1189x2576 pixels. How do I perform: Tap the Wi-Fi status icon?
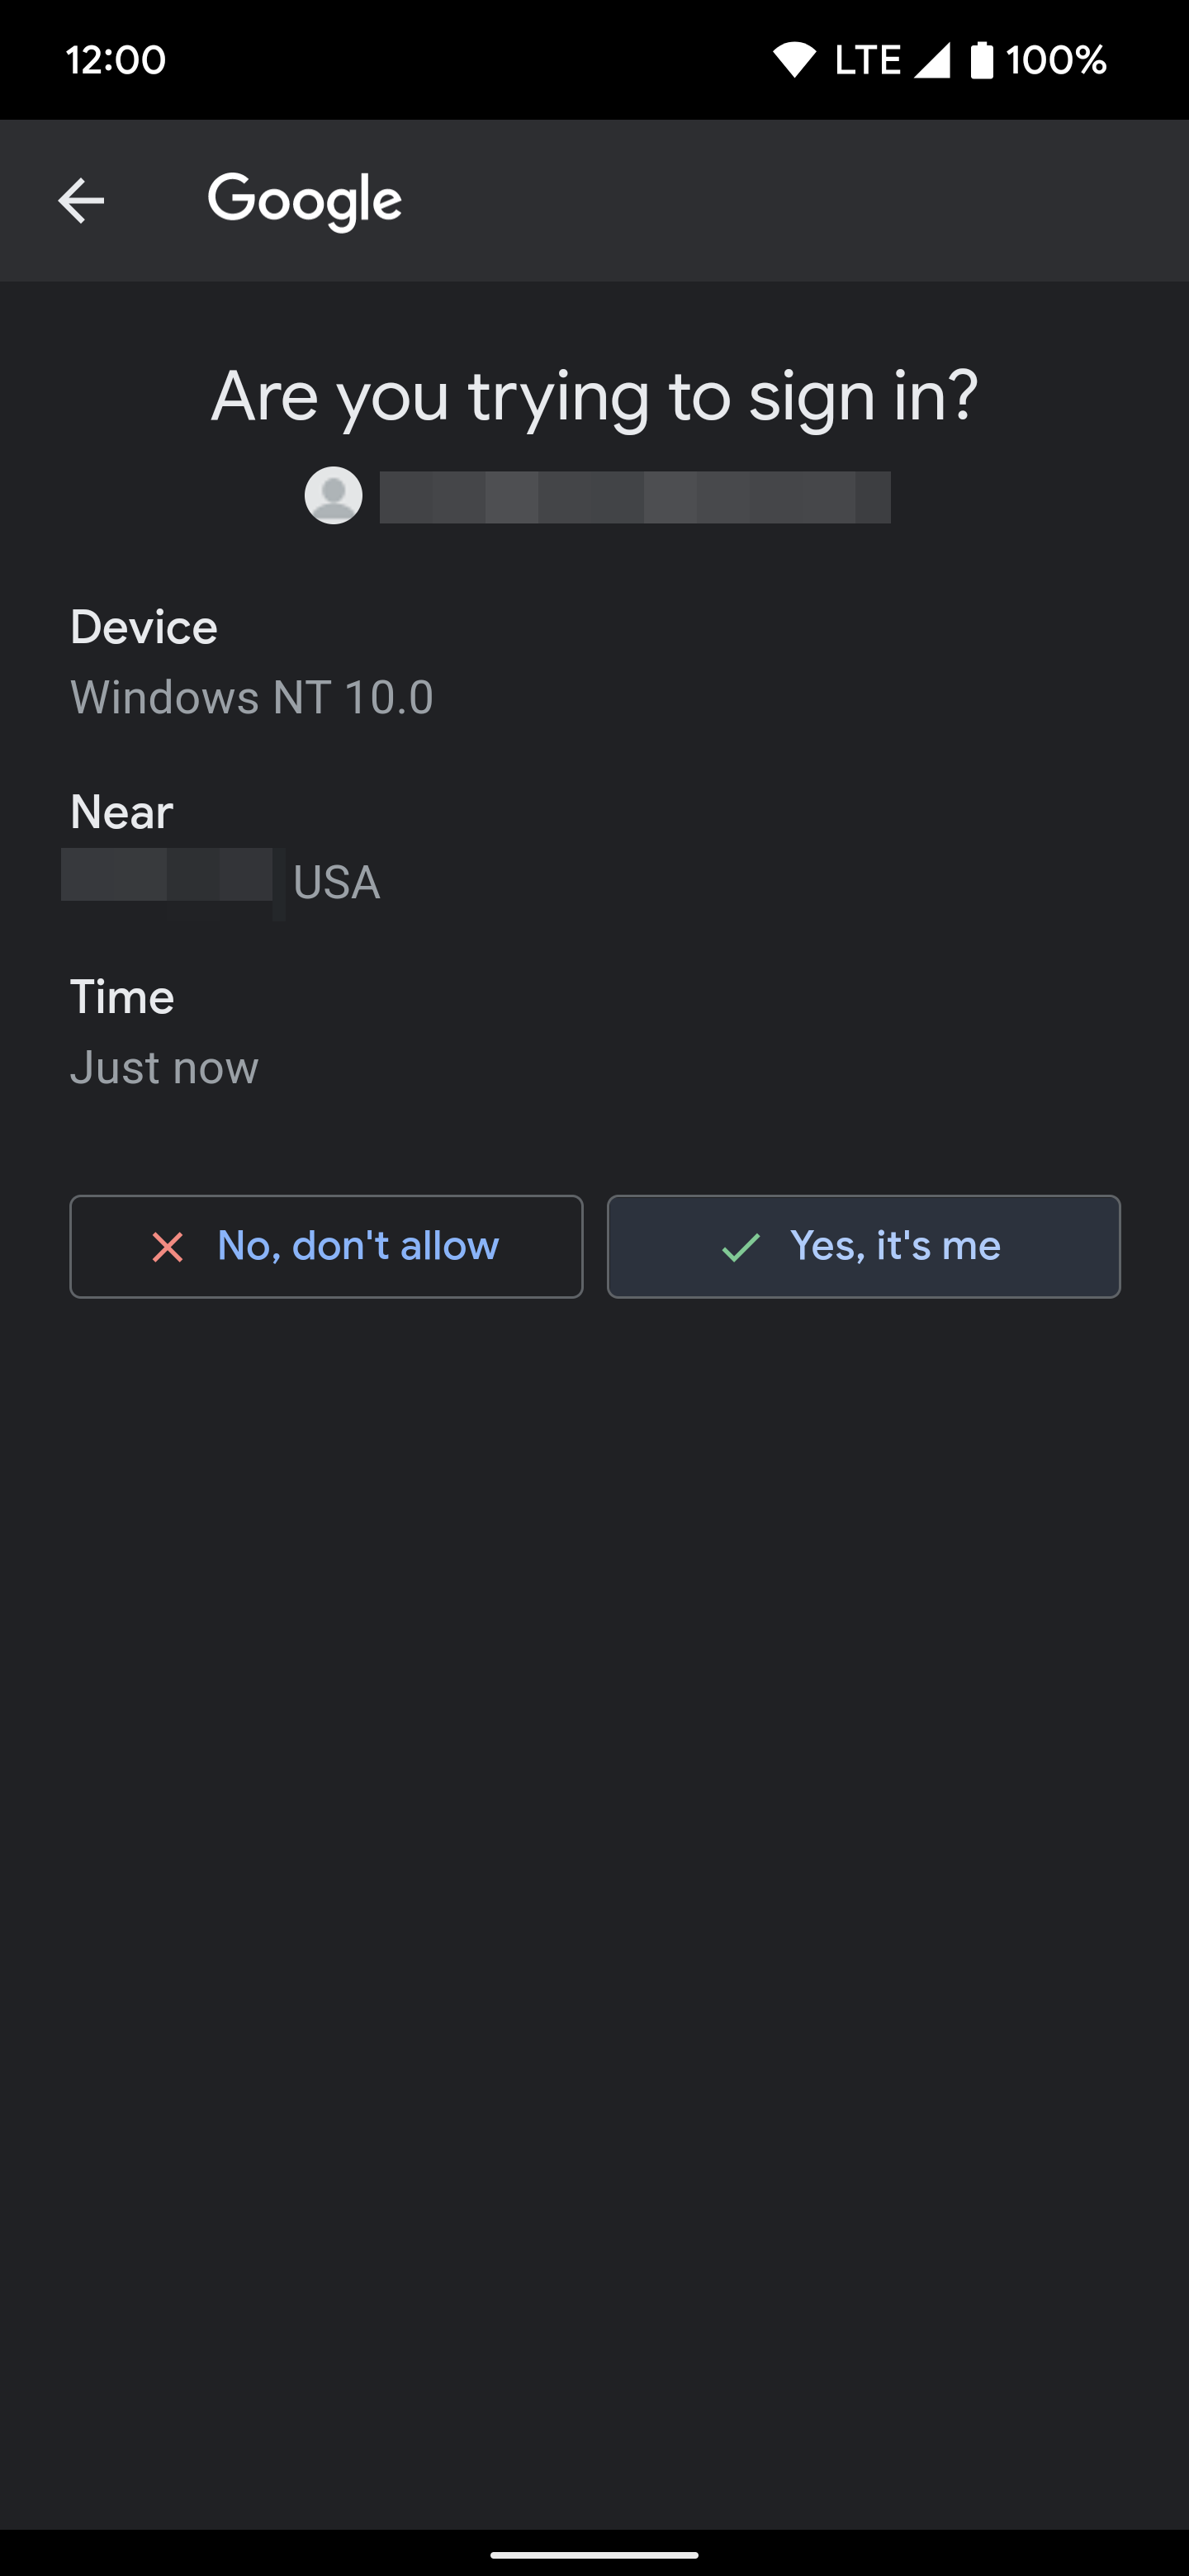coord(795,60)
